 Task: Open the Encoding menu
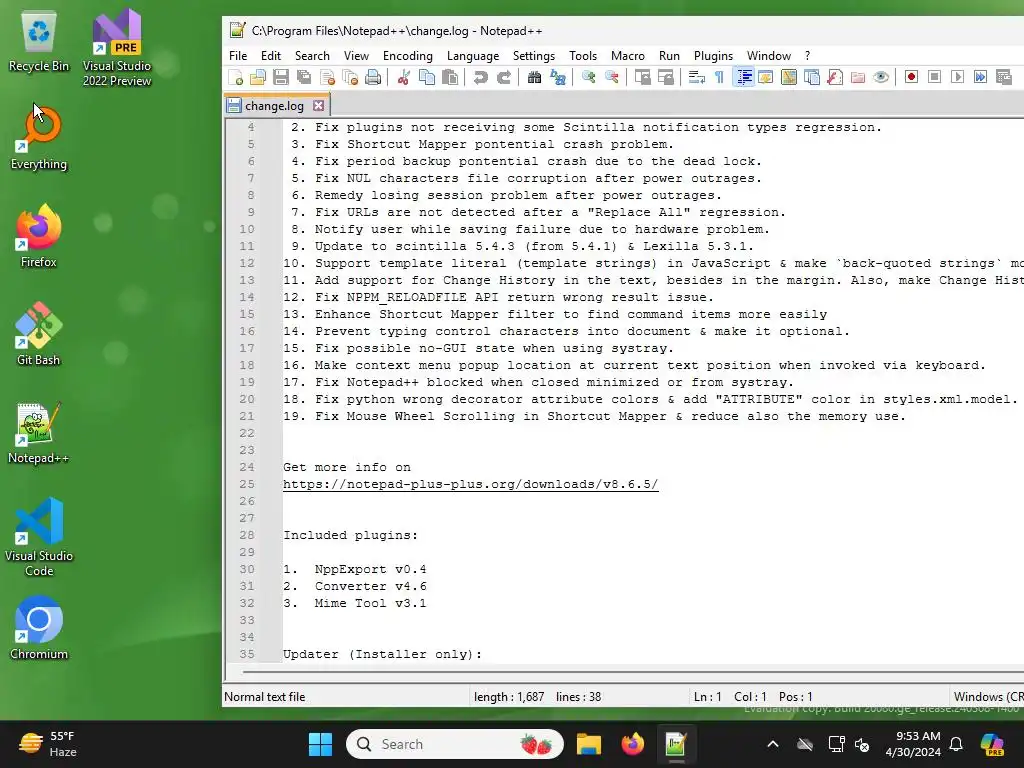(408, 56)
